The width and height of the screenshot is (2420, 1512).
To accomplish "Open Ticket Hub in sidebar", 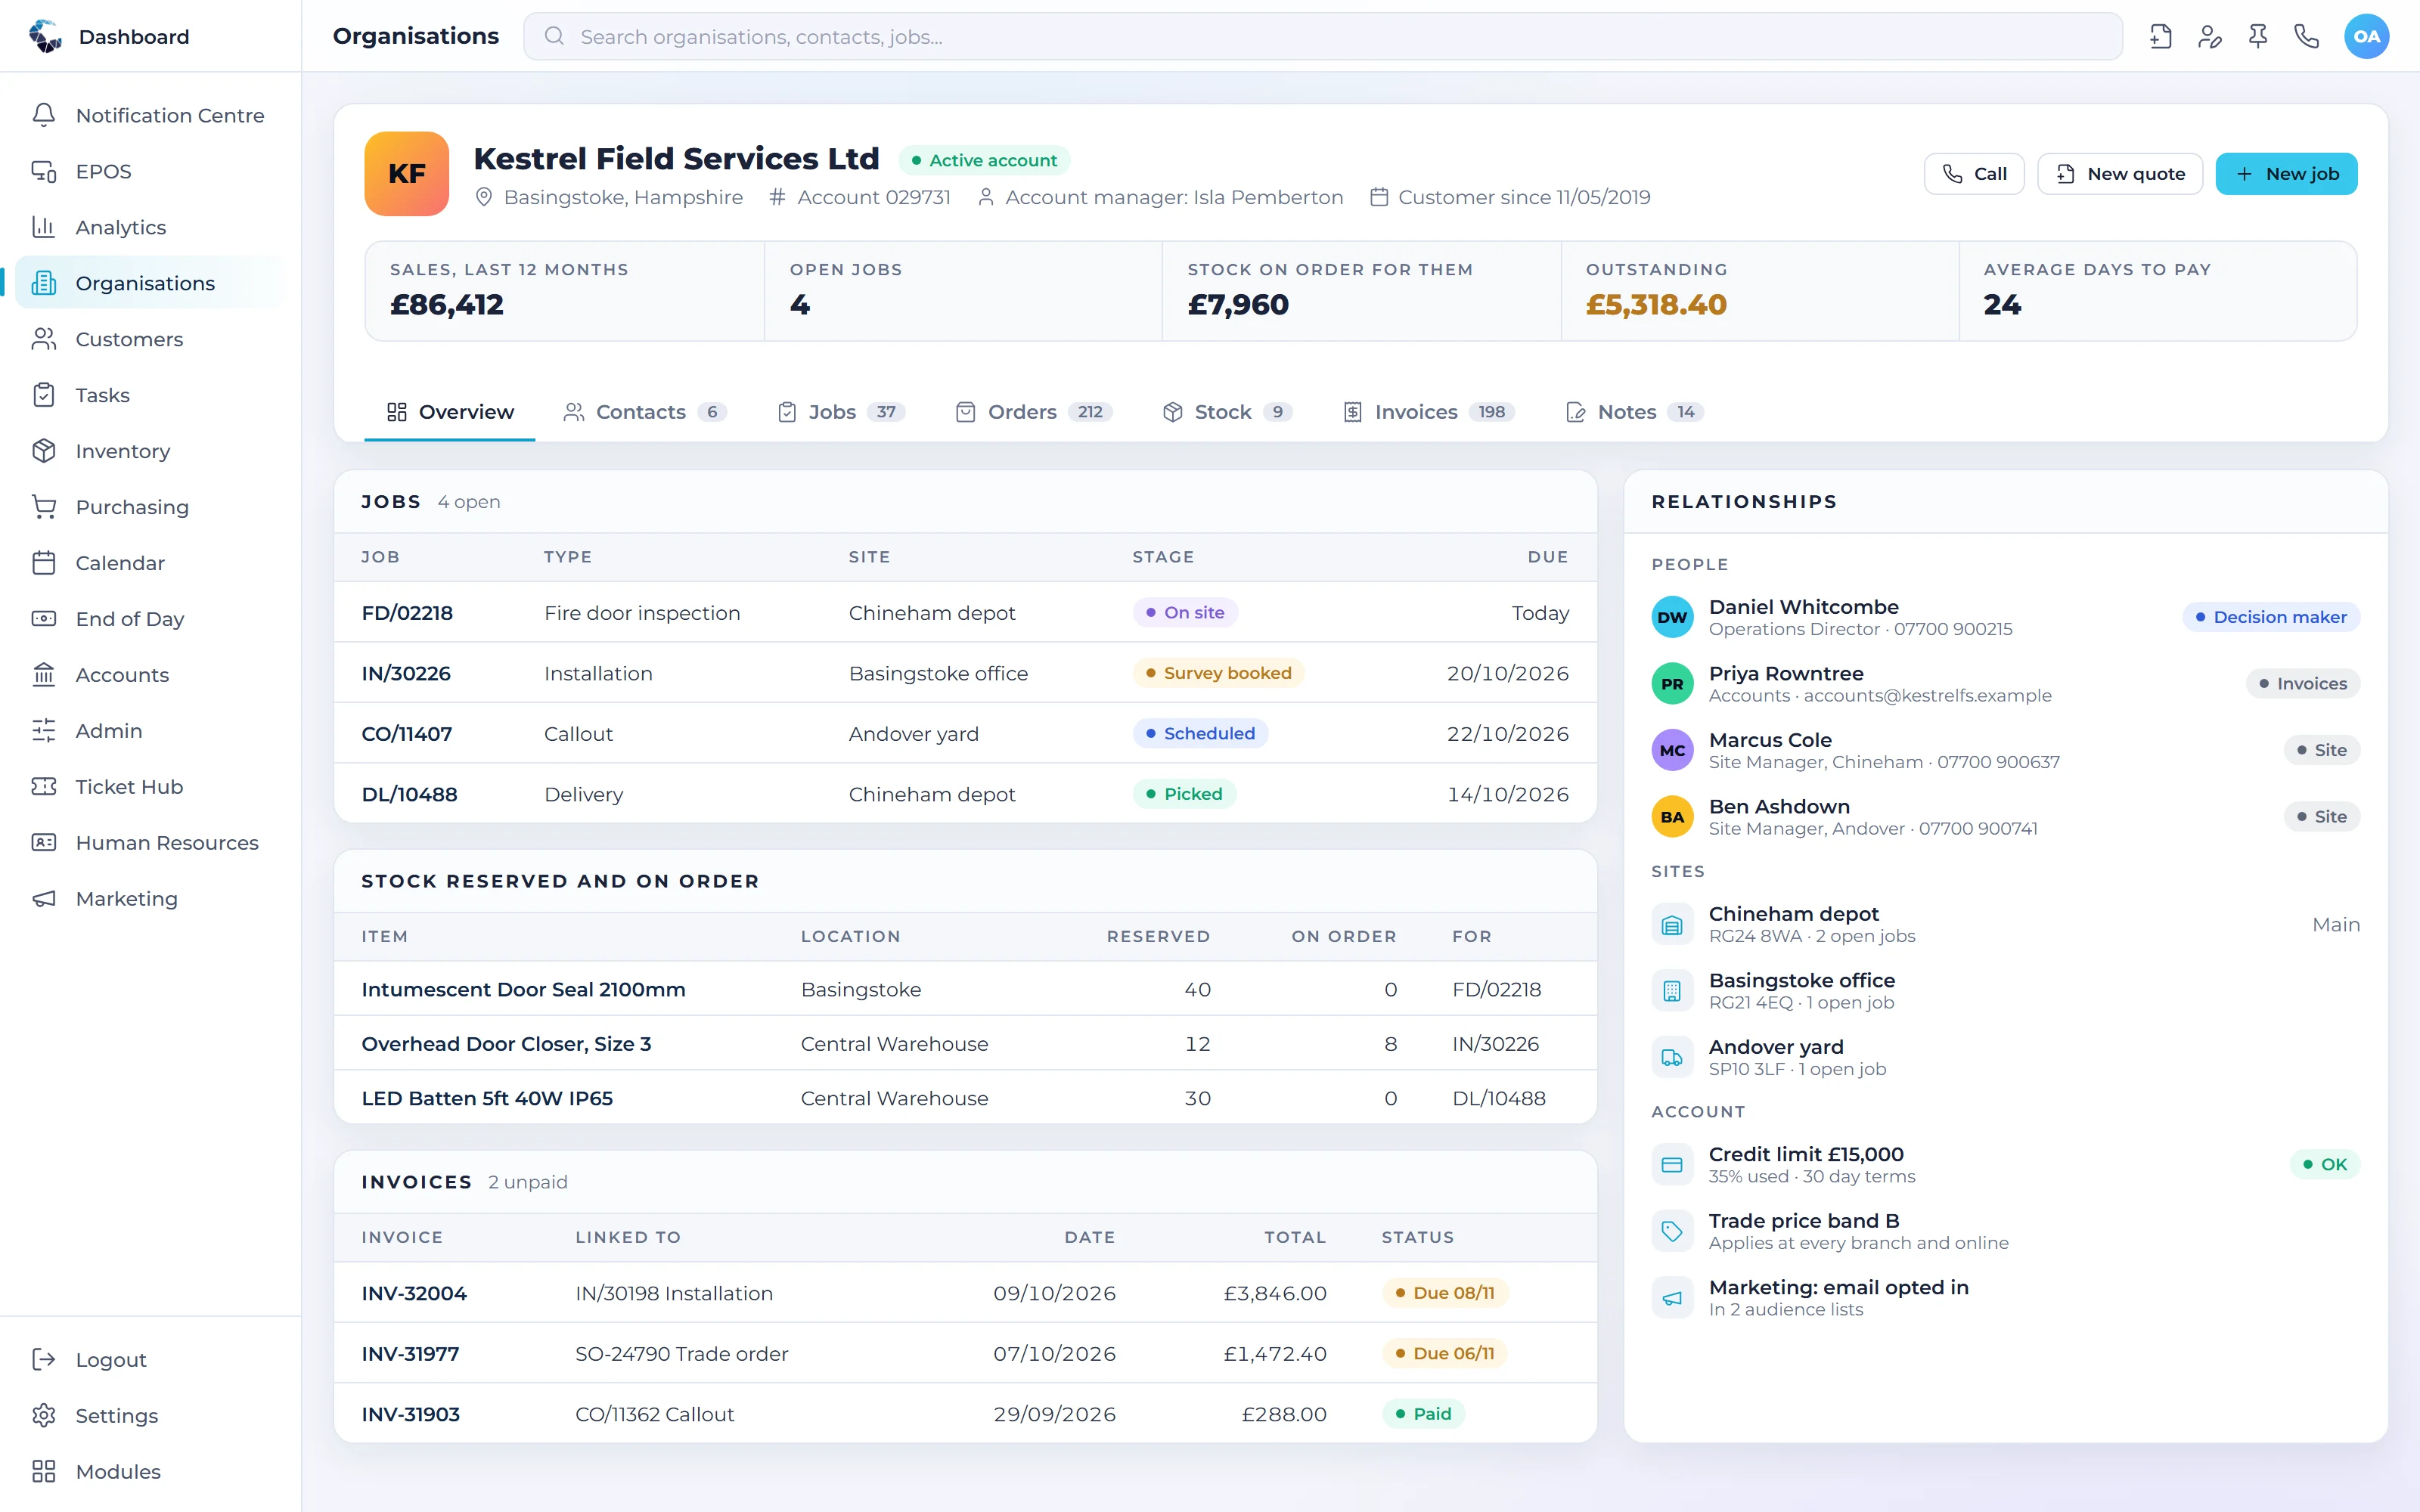I will (150, 787).
